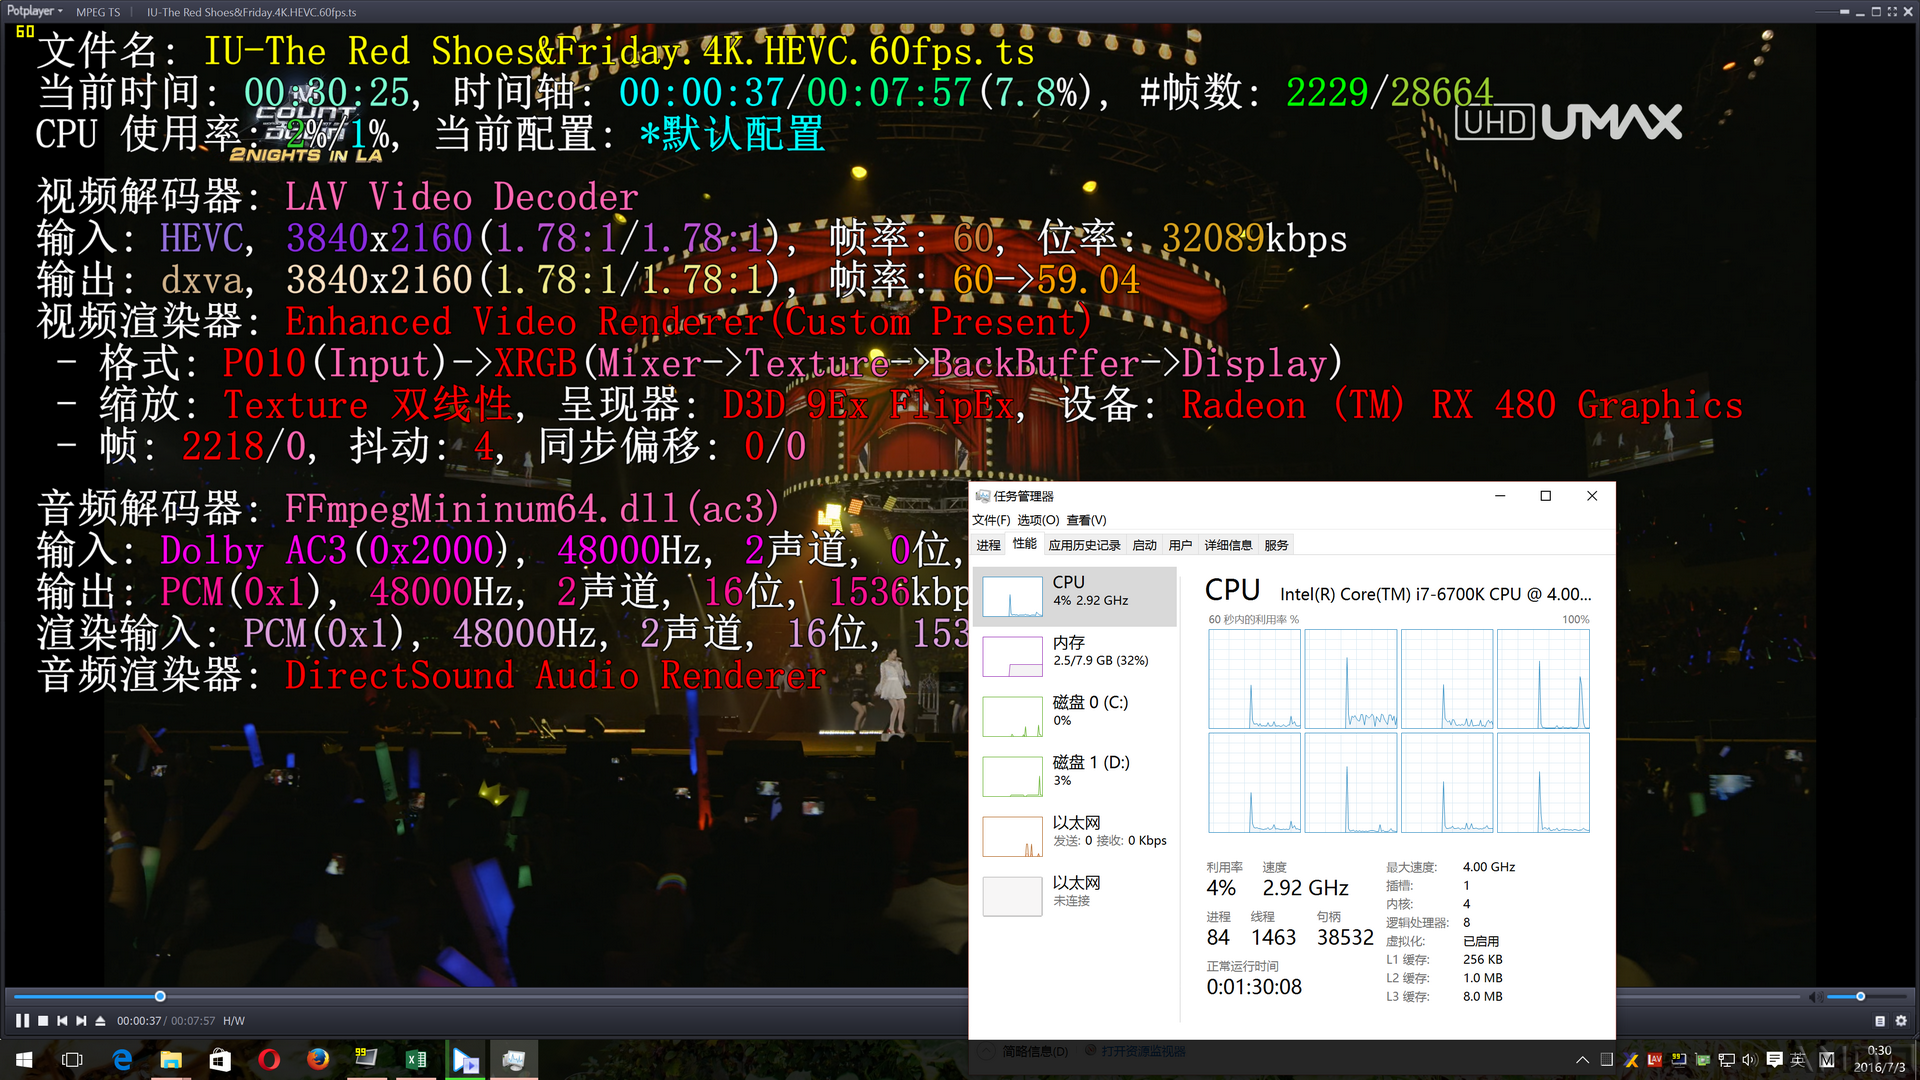
Task: Open Potplayer settings gear
Action: [1901, 1021]
